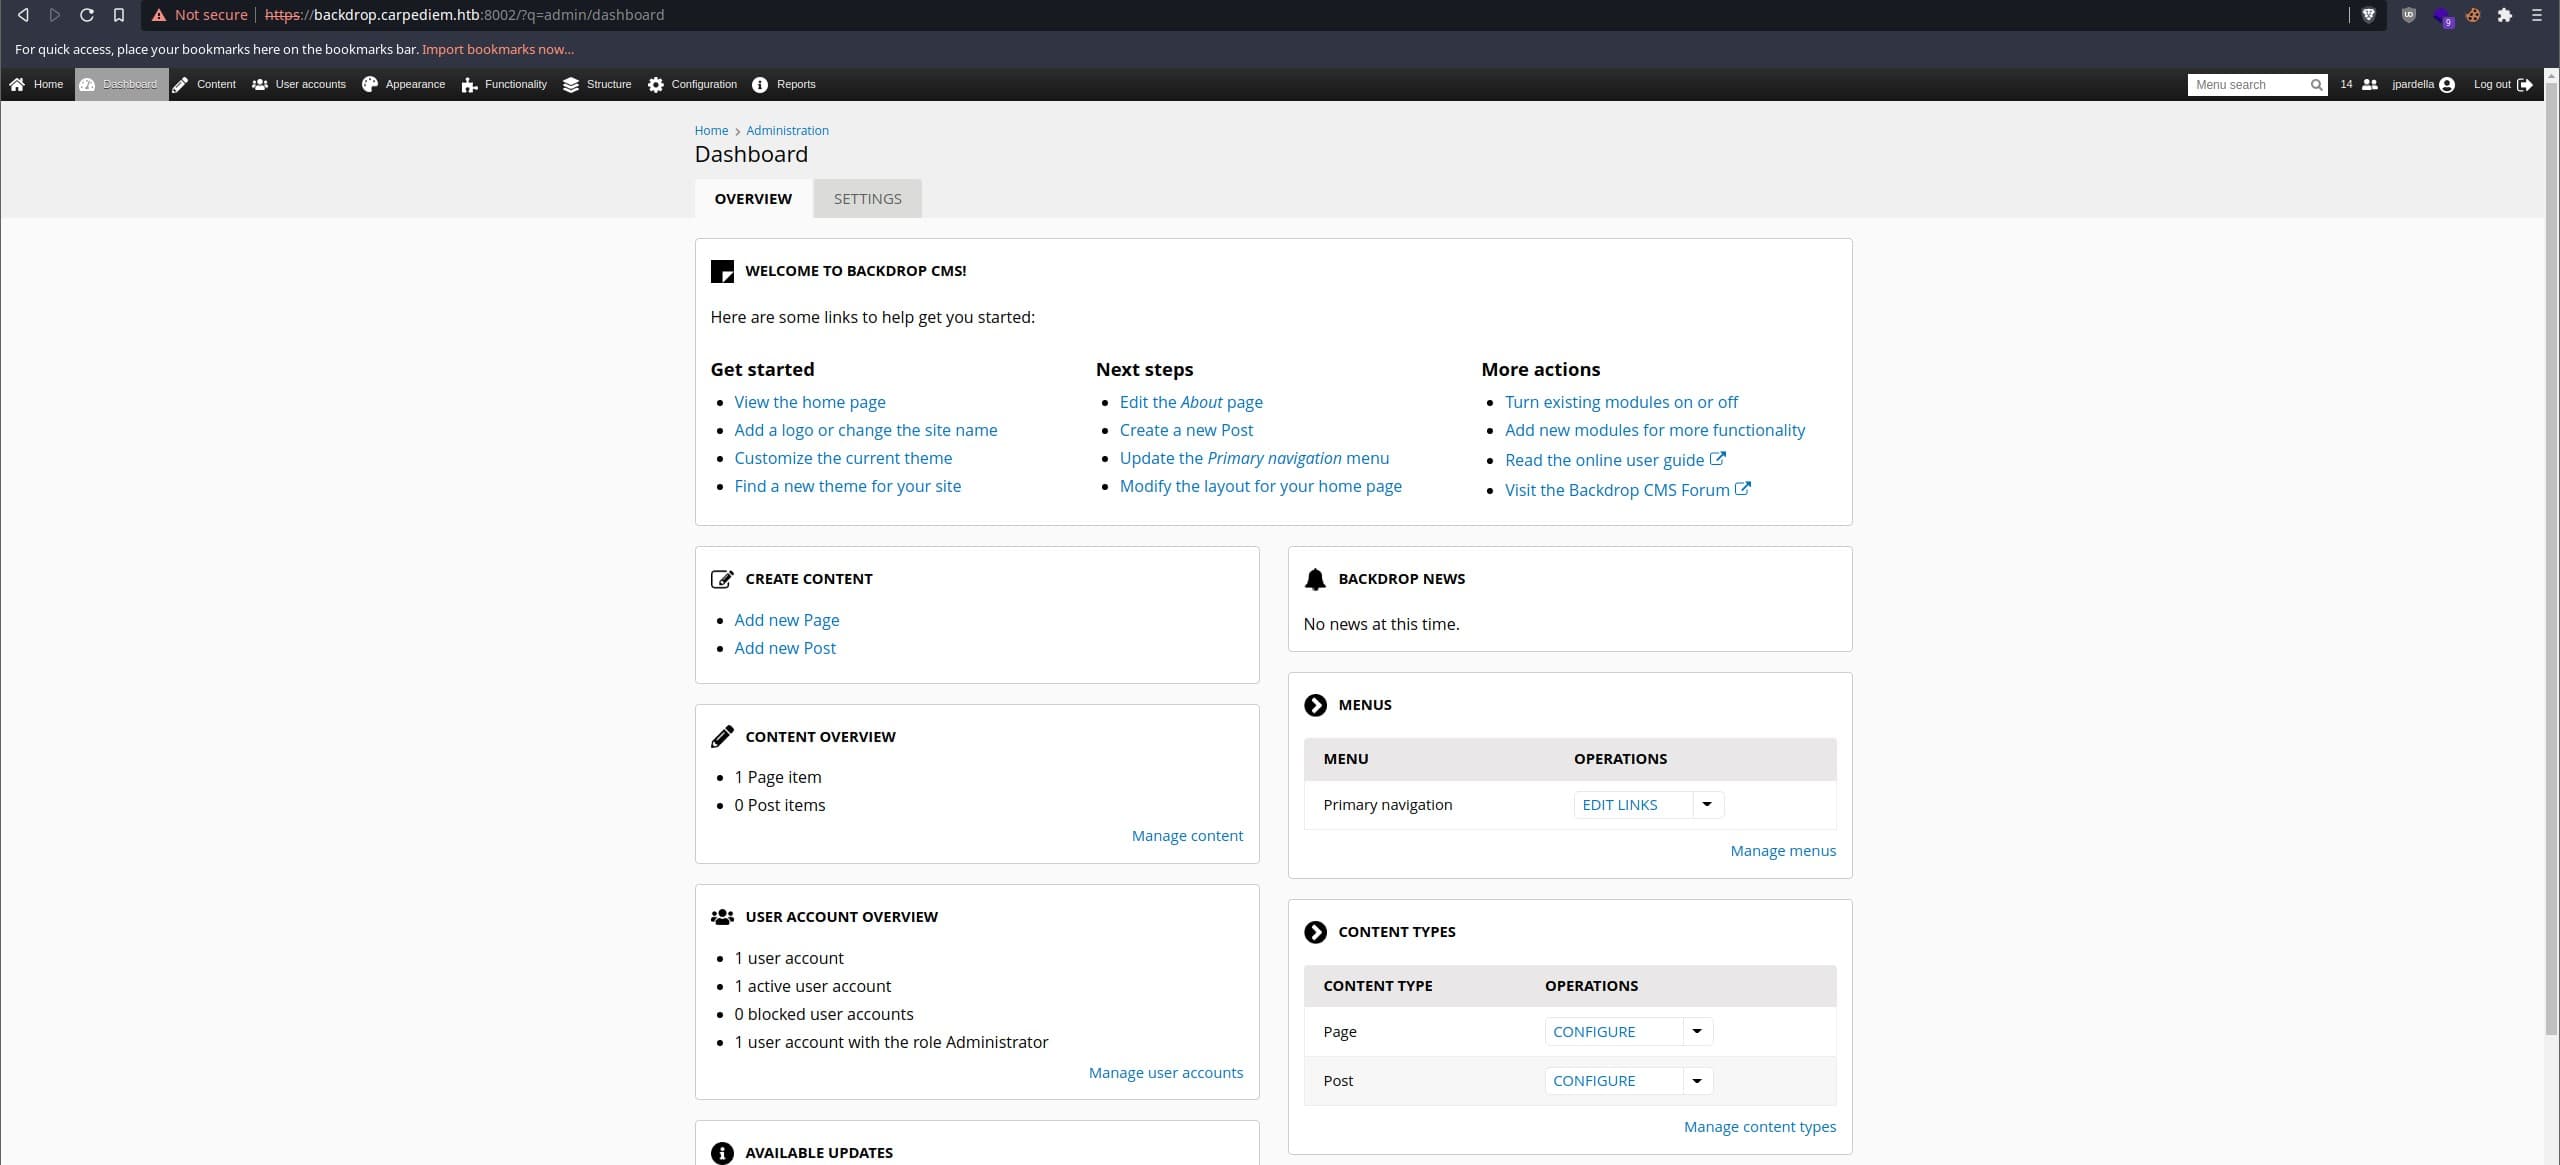Image resolution: width=2560 pixels, height=1165 pixels.
Task: Click the magnifier icon in Menu search
Action: [2316, 85]
